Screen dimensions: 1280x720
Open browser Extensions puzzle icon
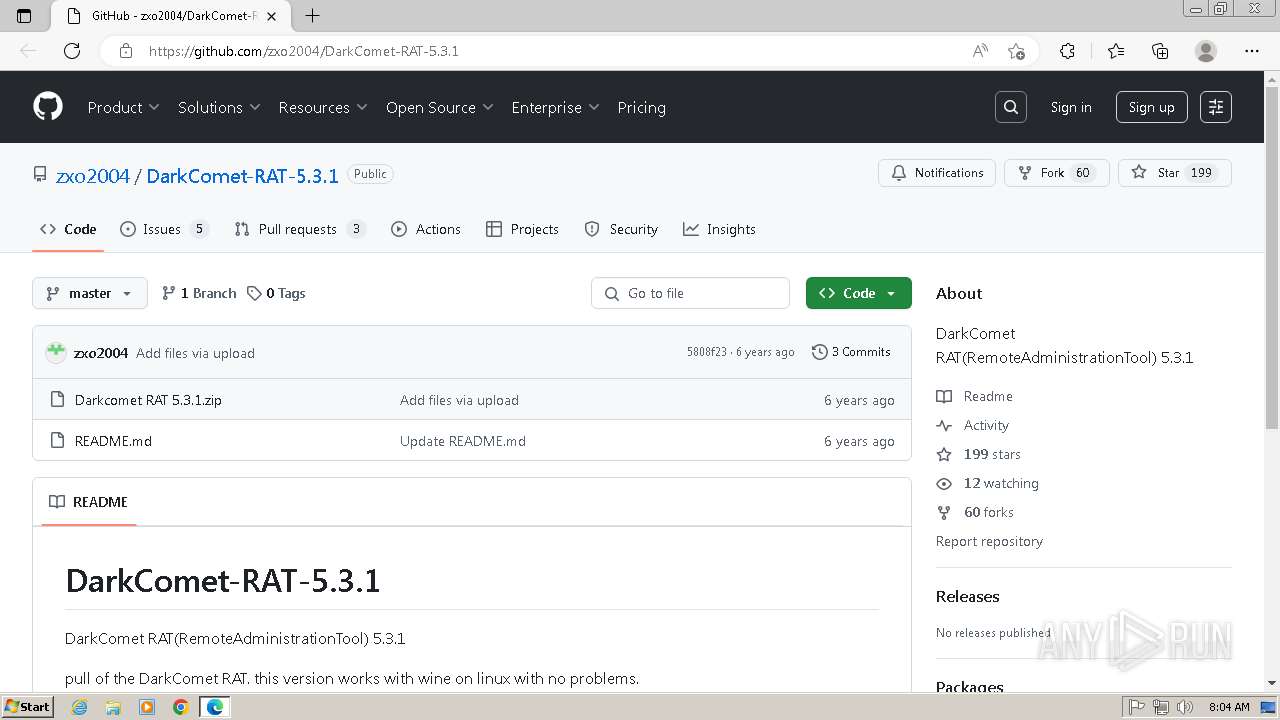point(1067,51)
